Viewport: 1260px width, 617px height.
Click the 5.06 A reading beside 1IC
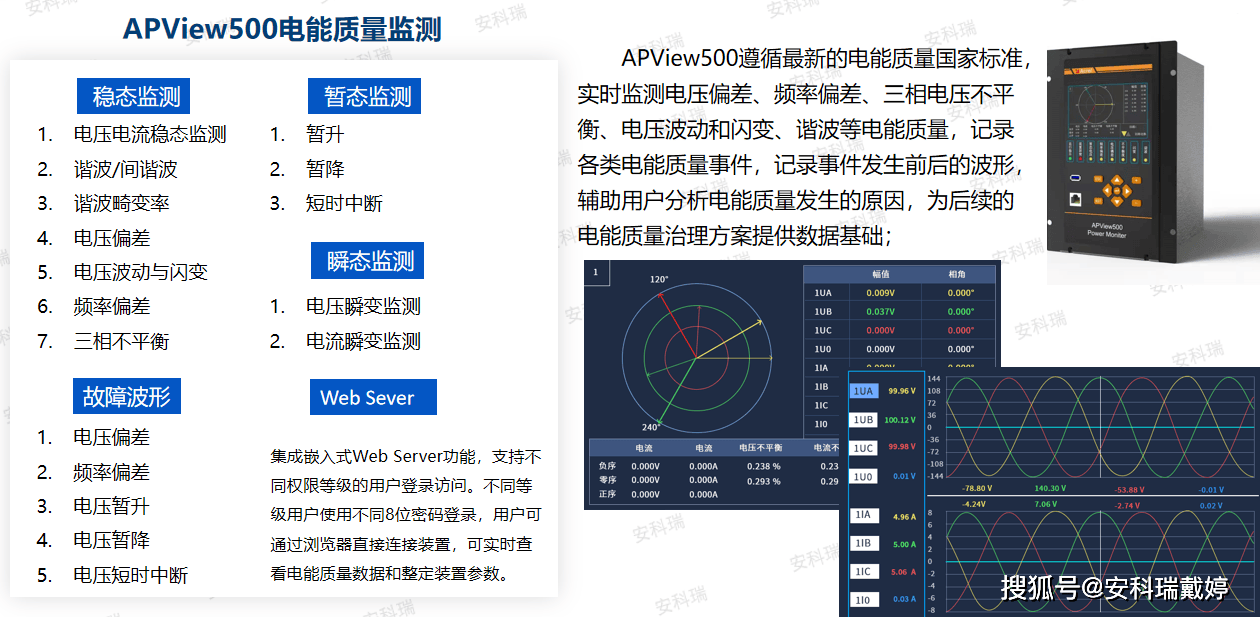[904, 573]
